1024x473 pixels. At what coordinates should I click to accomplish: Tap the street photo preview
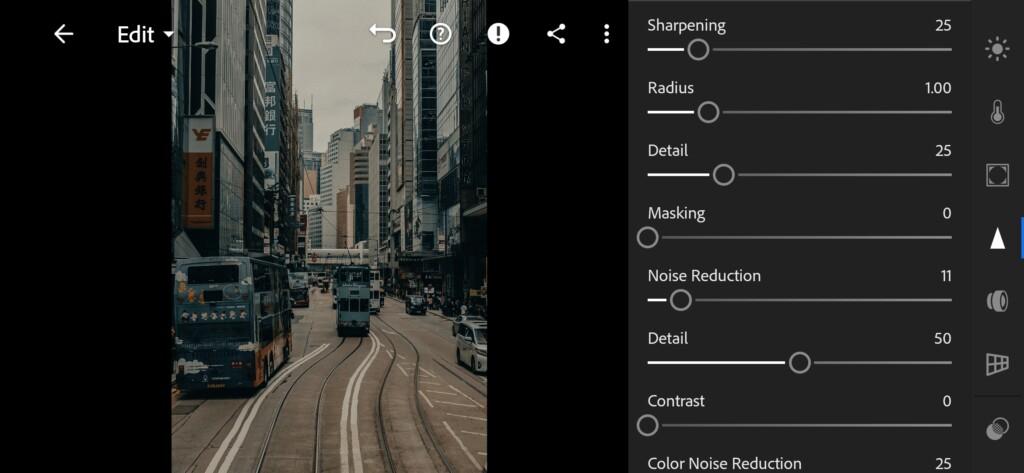(329, 236)
